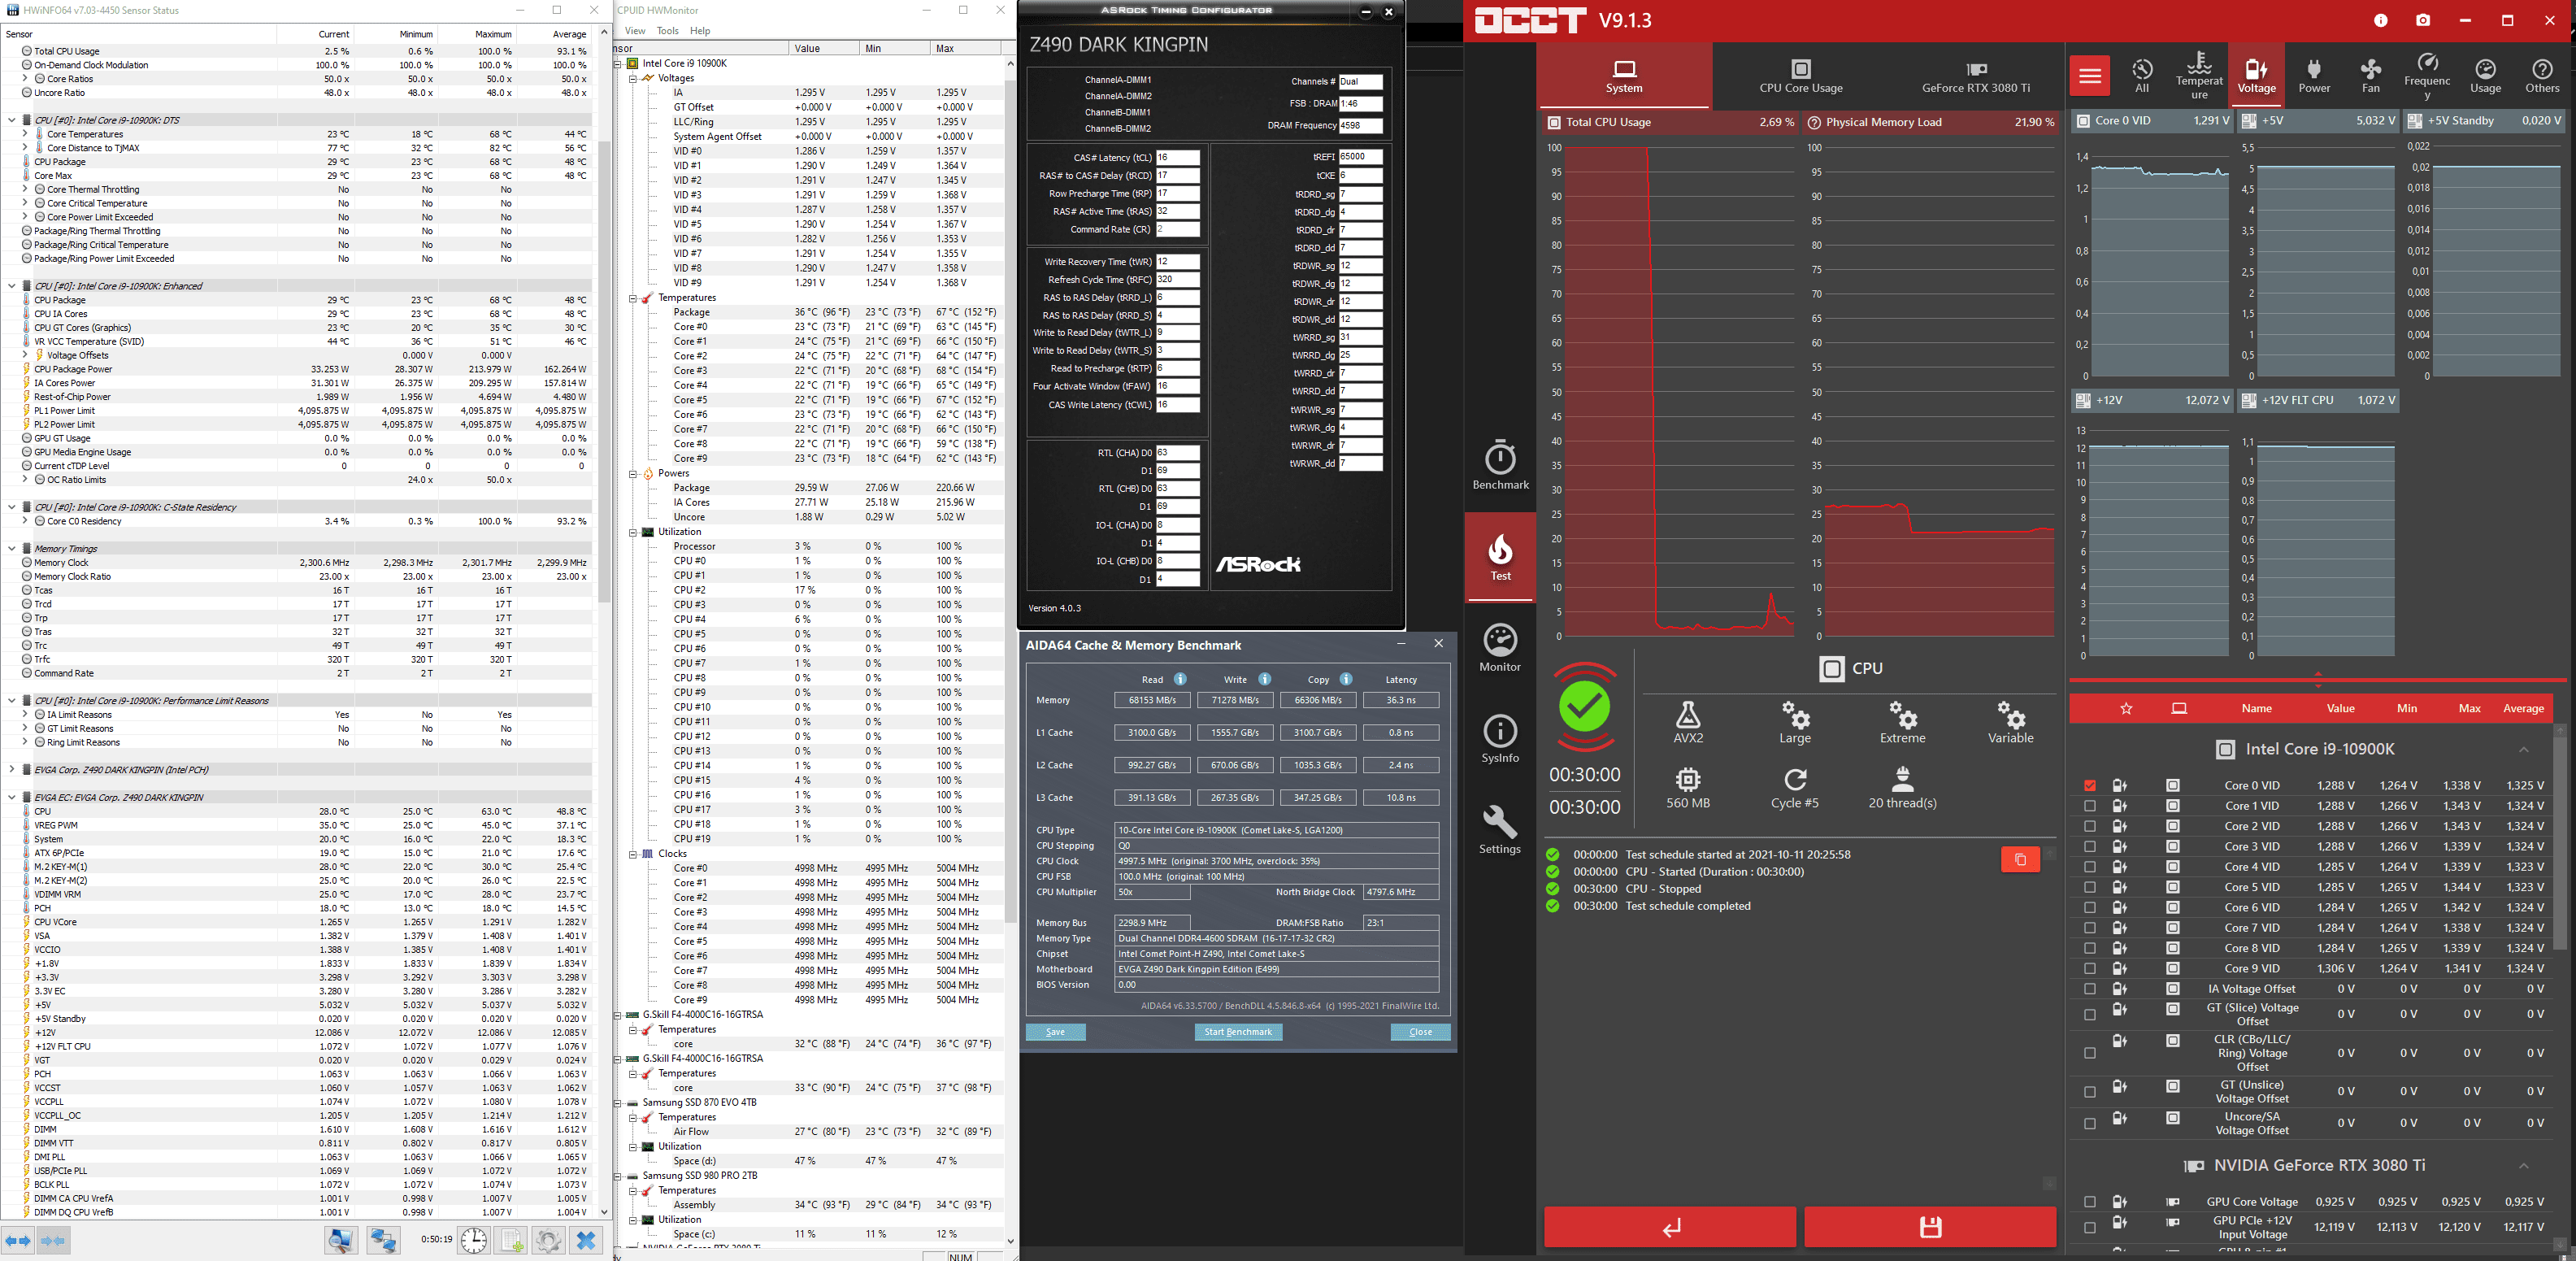
Task: Collapse Powers node in HWMonitor tree
Action: click(633, 474)
